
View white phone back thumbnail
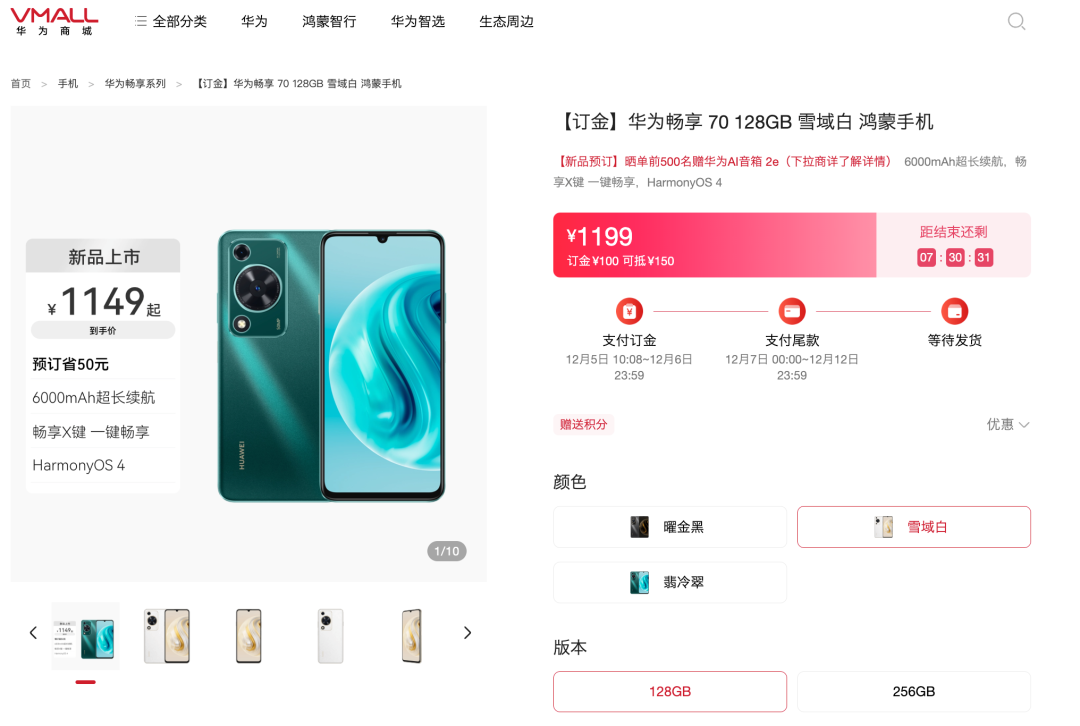tap(330, 636)
